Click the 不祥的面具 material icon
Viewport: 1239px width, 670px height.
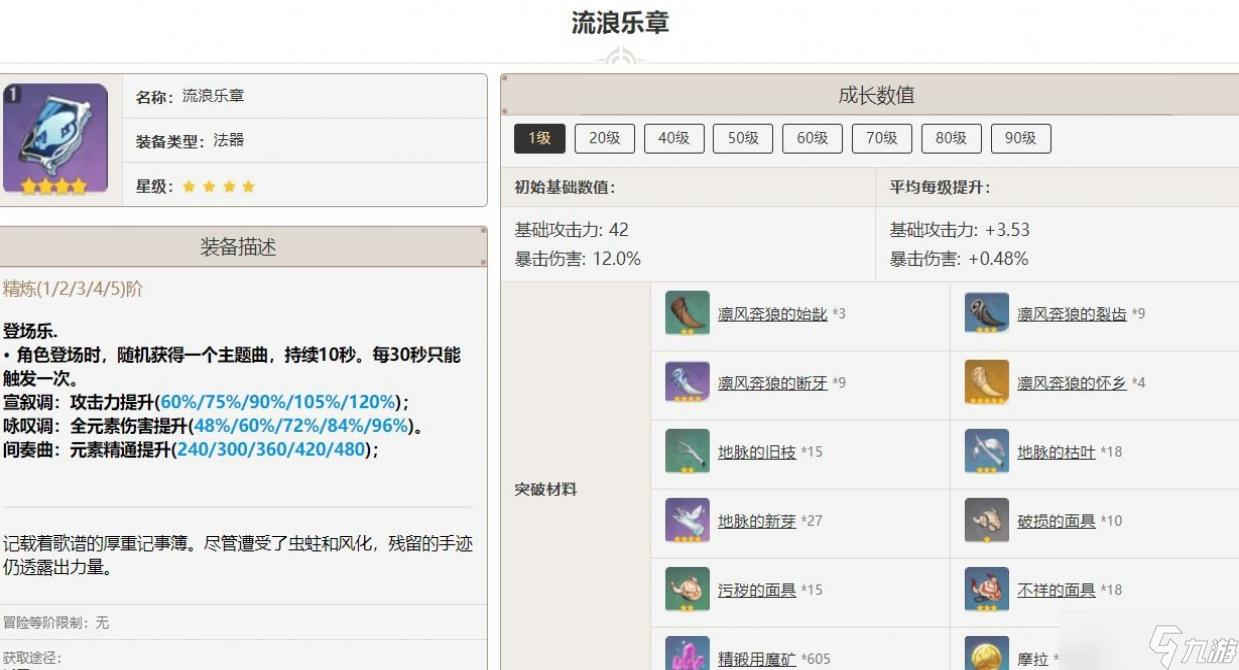click(x=987, y=589)
